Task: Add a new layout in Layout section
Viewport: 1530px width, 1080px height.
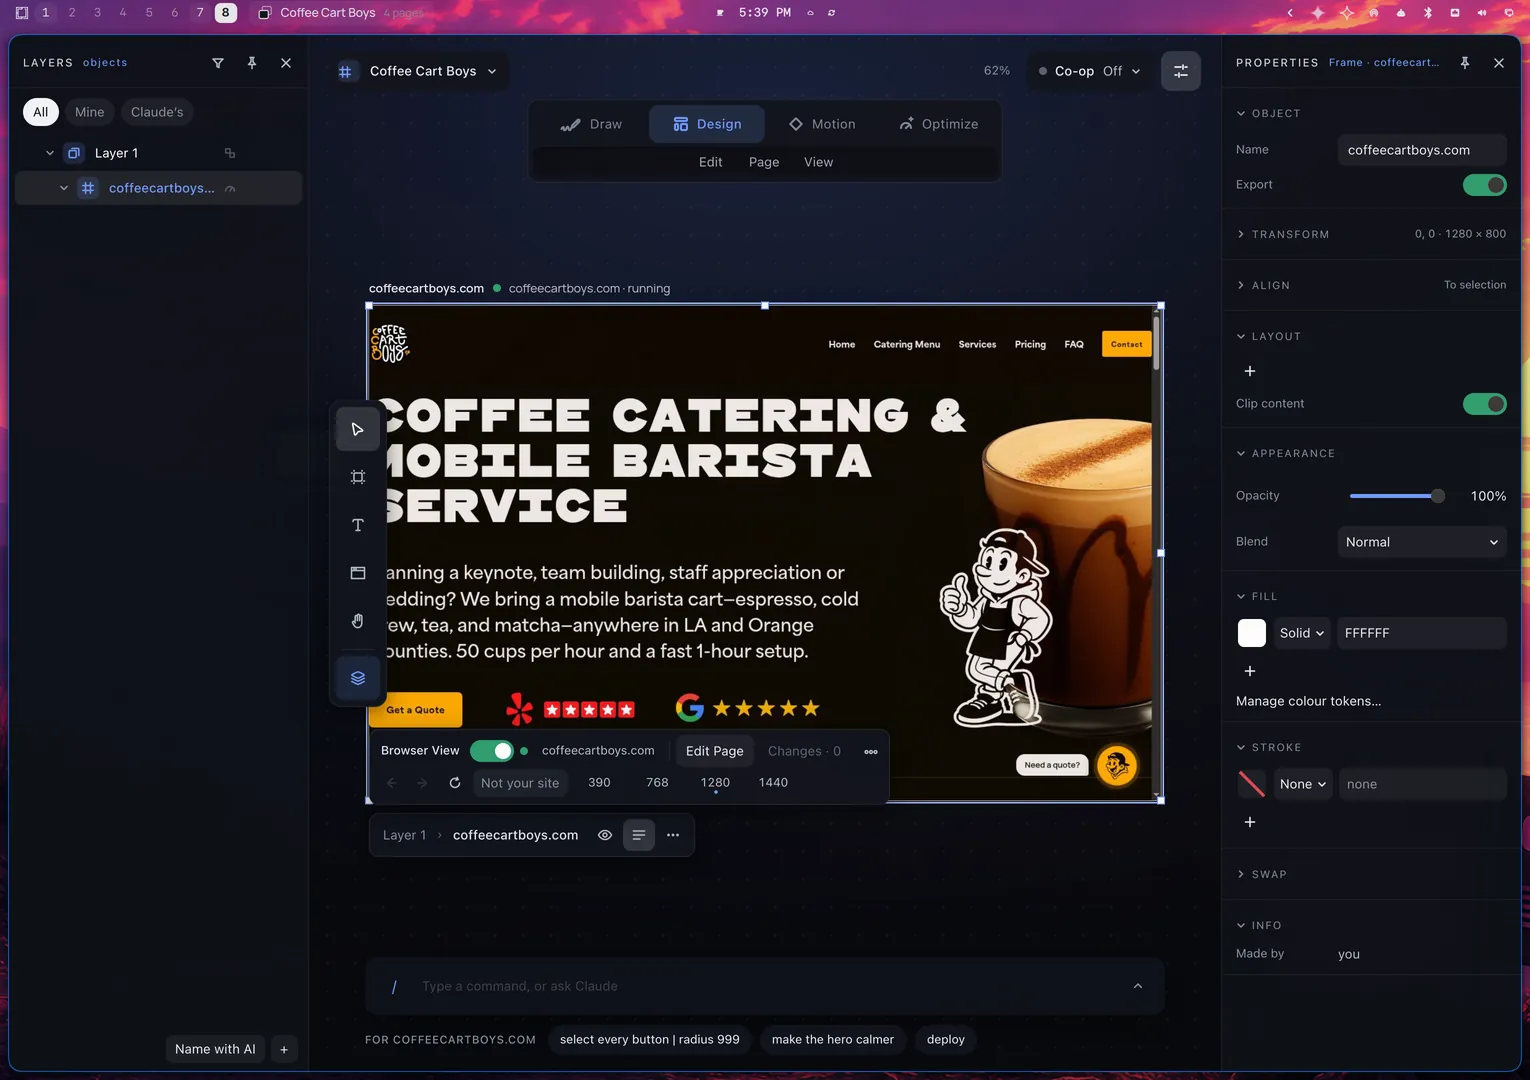Action: pyautogui.click(x=1250, y=371)
